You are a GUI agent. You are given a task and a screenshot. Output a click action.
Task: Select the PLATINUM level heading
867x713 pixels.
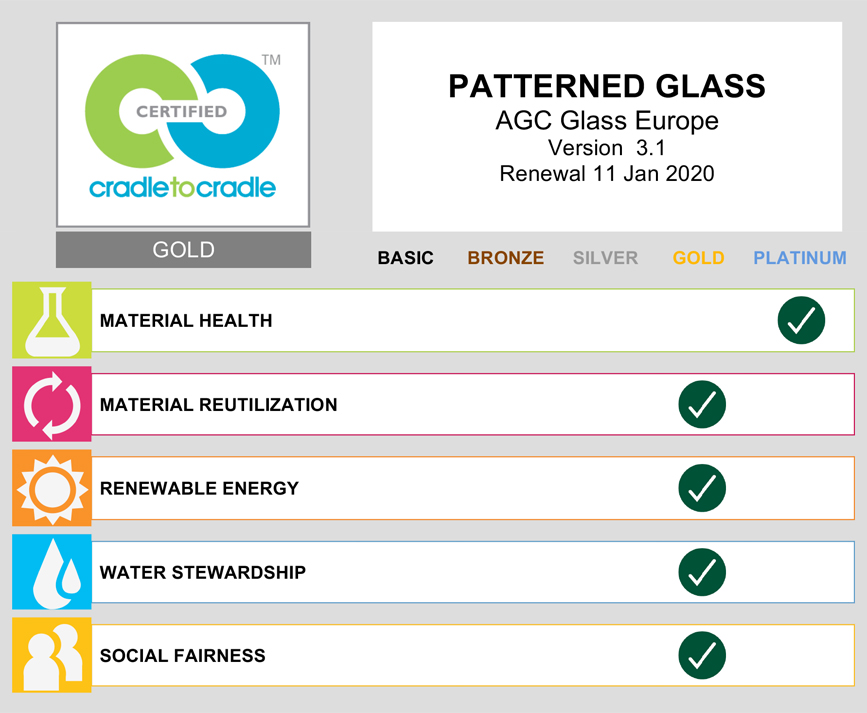[800, 258]
